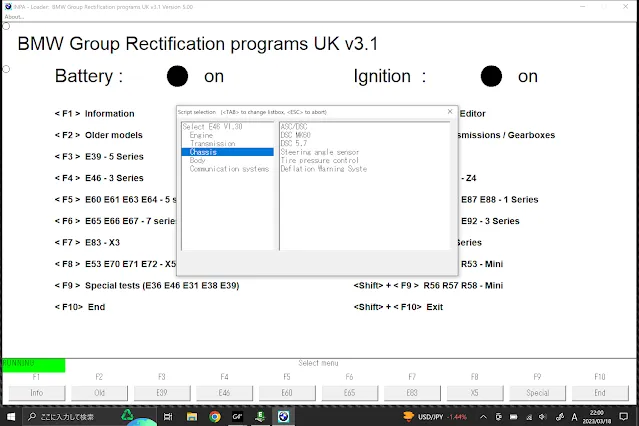Viewport: 639px width, 426px height.
Task: Open the notification center icon
Action: point(624,417)
